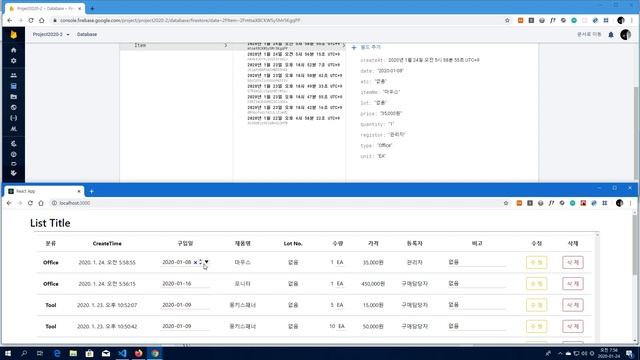
Task: Bookmark localhost page with star icon
Action: pos(506,203)
